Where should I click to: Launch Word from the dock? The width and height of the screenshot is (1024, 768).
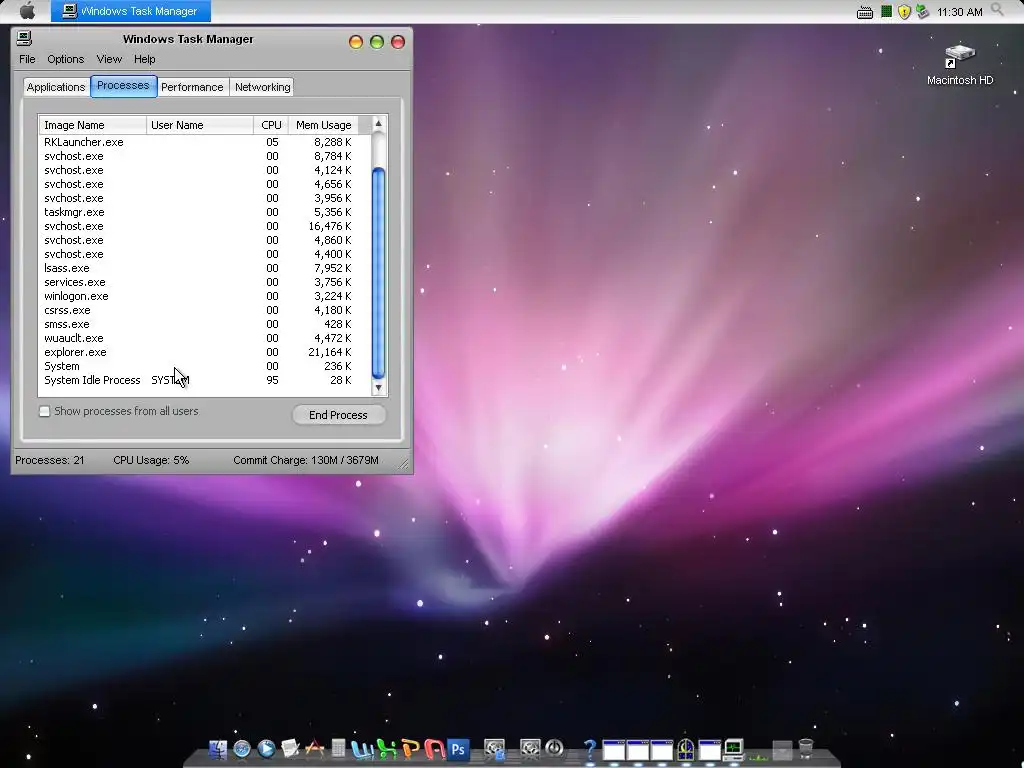(x=362, y=749)
